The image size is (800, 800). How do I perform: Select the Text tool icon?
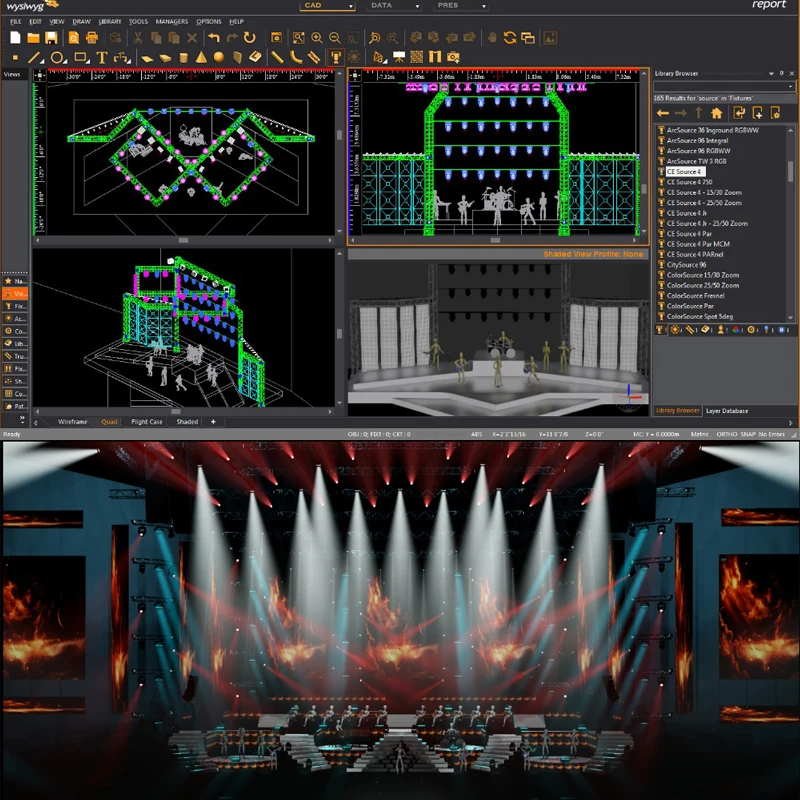coord(102,57)
